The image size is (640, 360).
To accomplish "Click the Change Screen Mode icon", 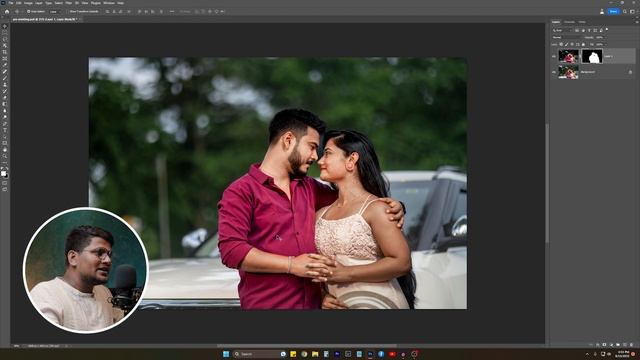I will click(x=5, y=189).
